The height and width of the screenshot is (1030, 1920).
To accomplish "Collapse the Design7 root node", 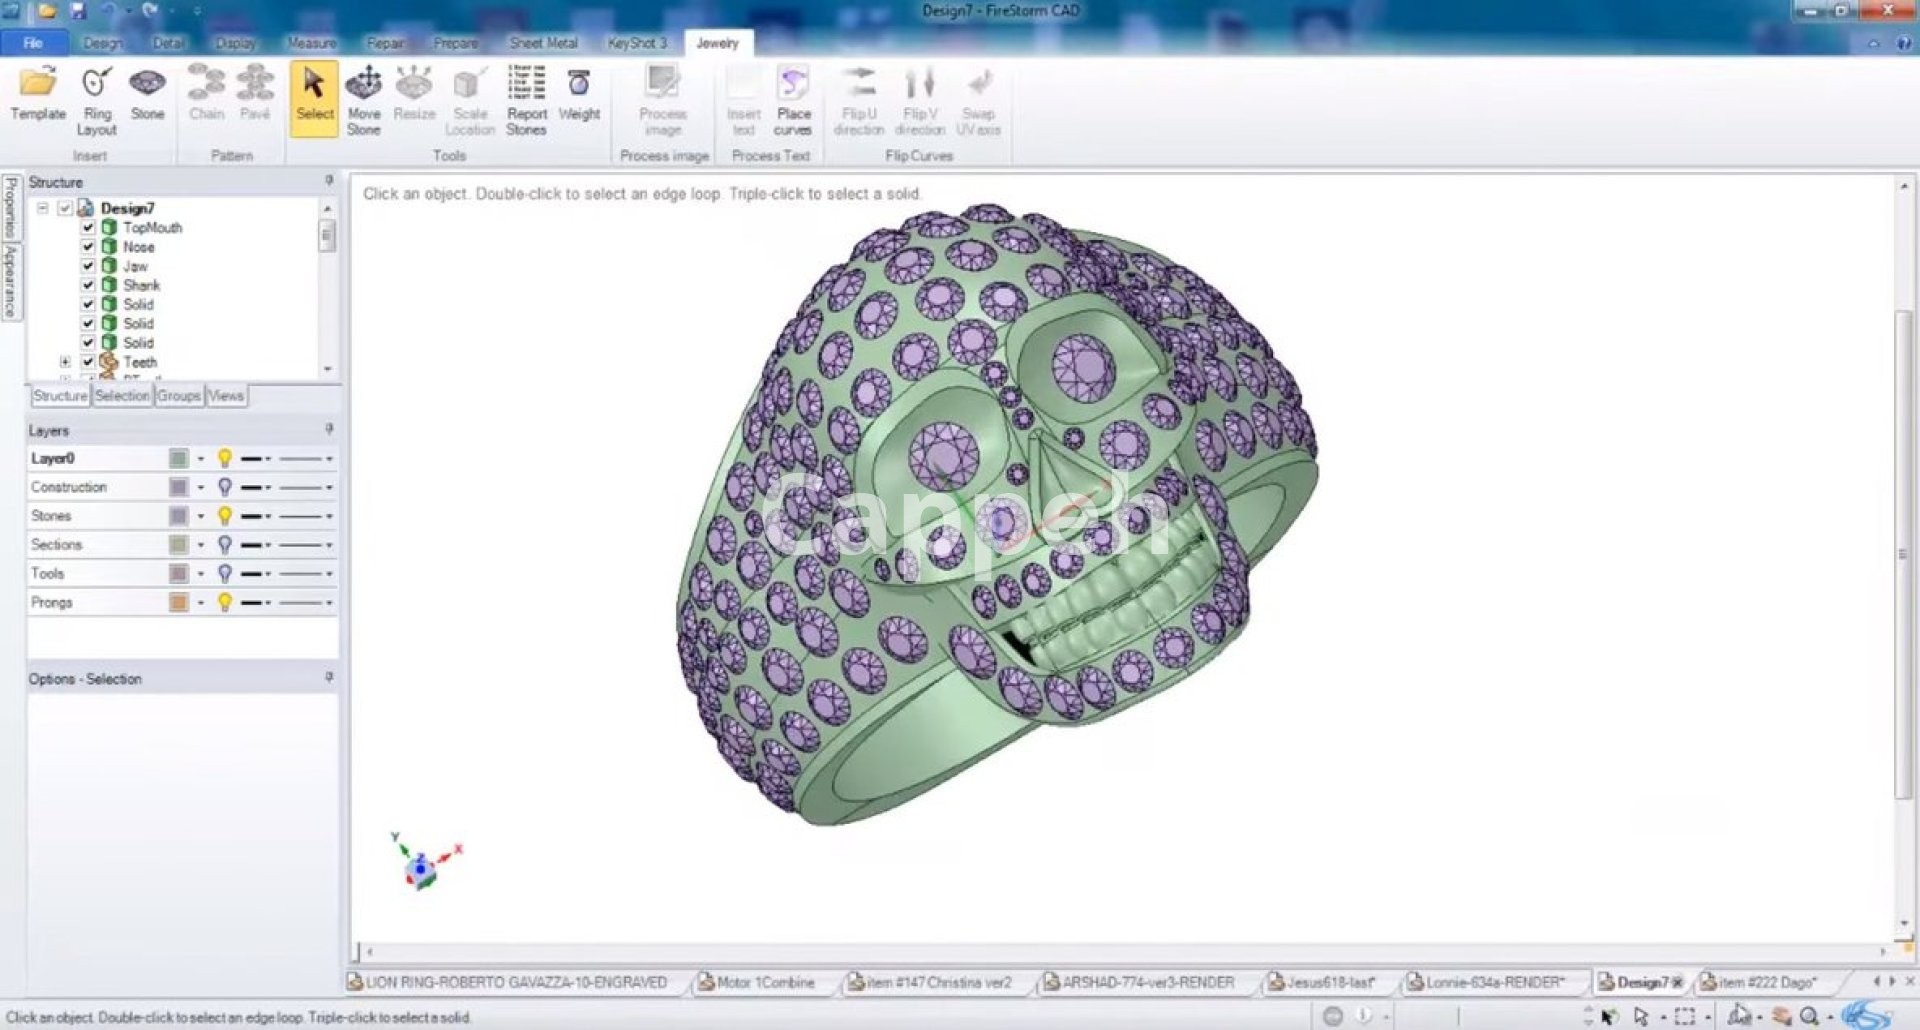I will pos(43,208).
